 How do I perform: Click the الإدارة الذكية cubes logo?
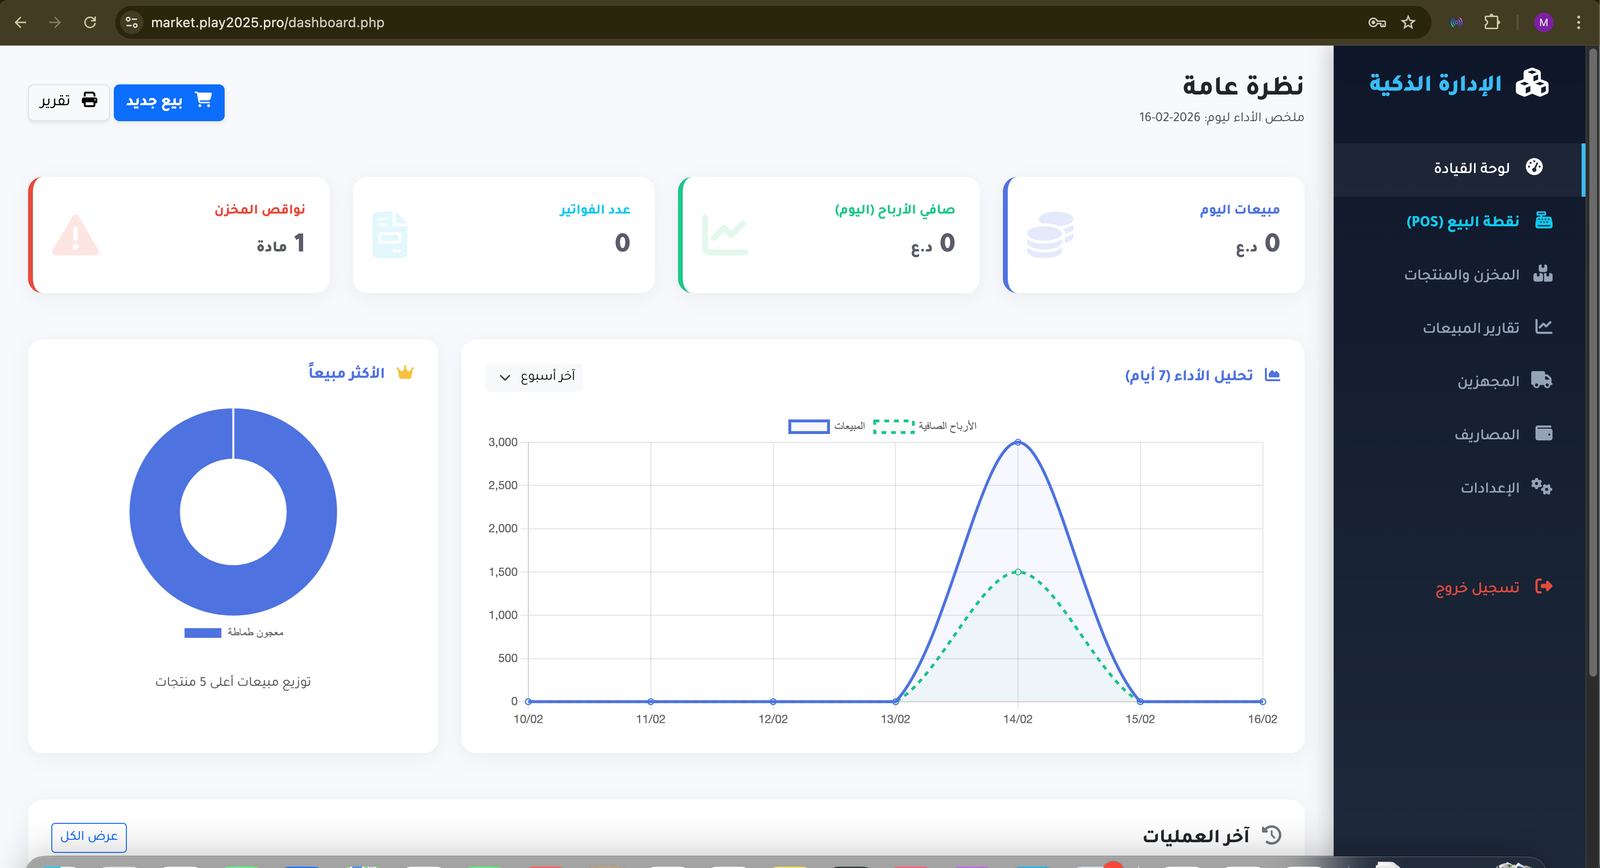click(1532, 83)
